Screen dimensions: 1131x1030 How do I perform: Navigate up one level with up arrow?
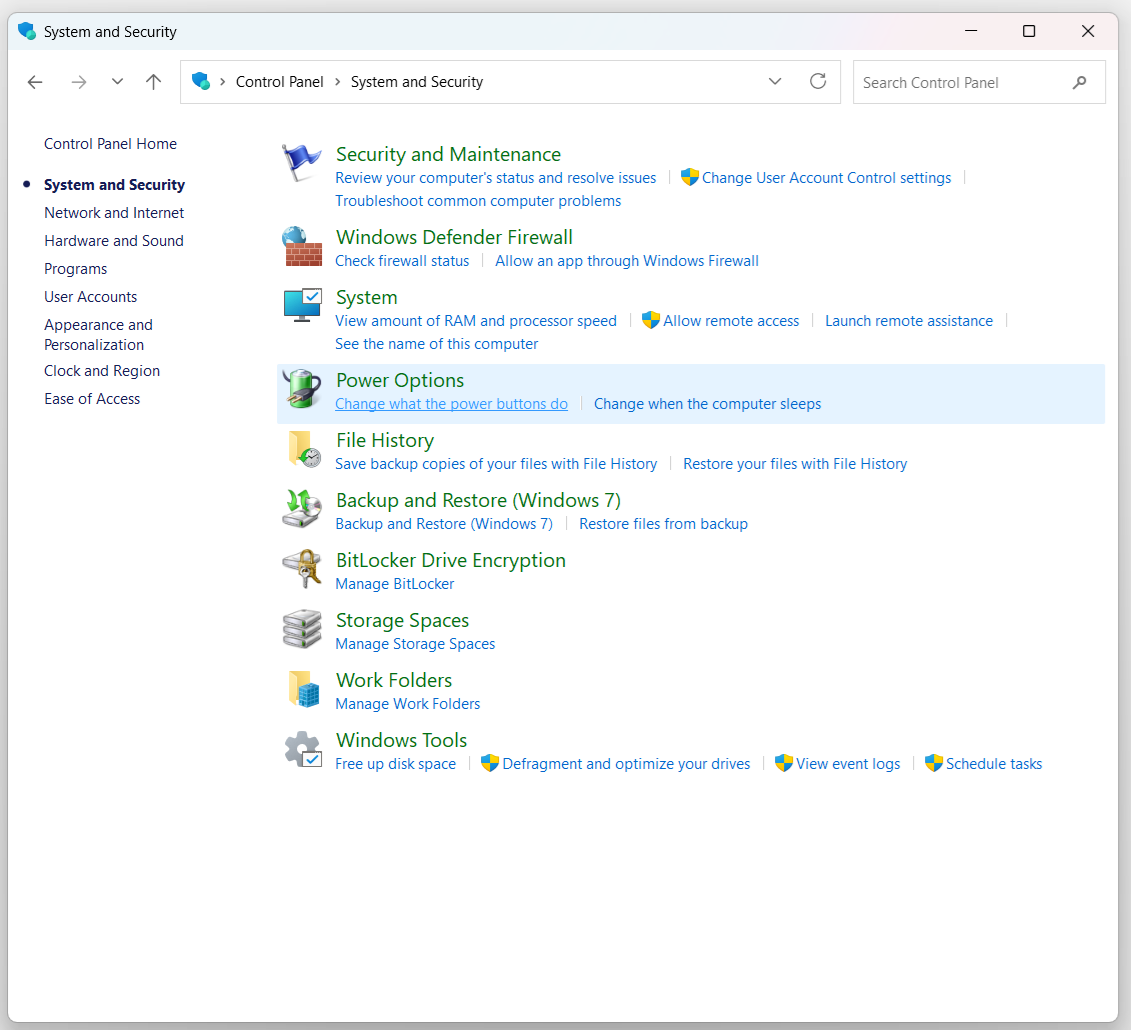[153, 82]
